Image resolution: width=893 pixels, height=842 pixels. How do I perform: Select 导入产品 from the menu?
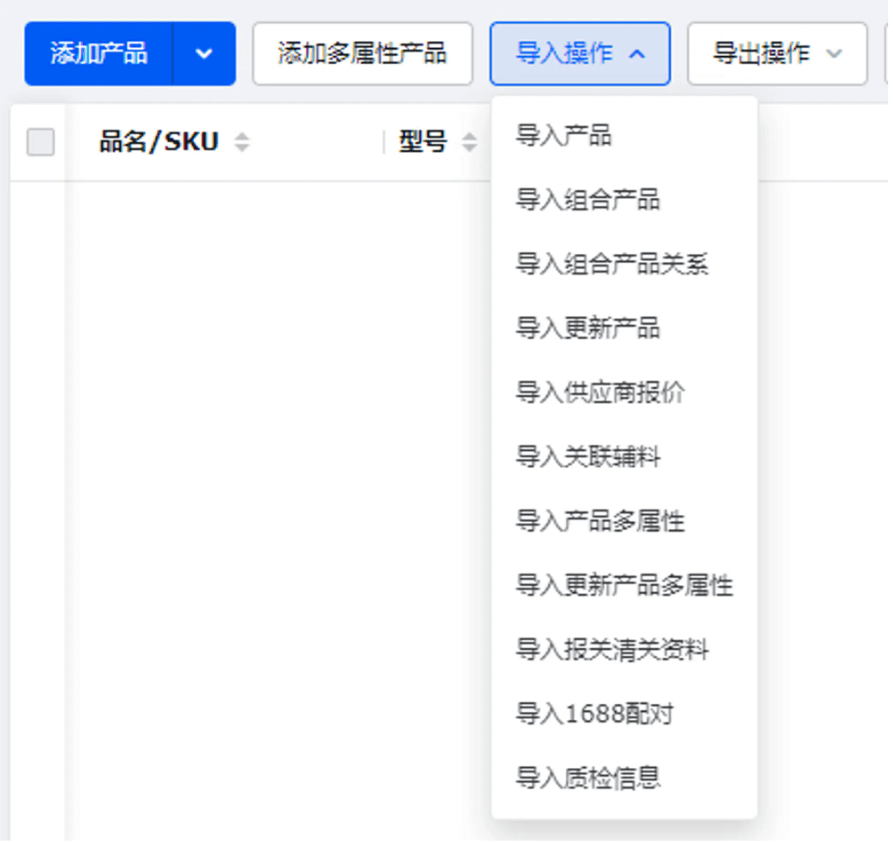564,136
